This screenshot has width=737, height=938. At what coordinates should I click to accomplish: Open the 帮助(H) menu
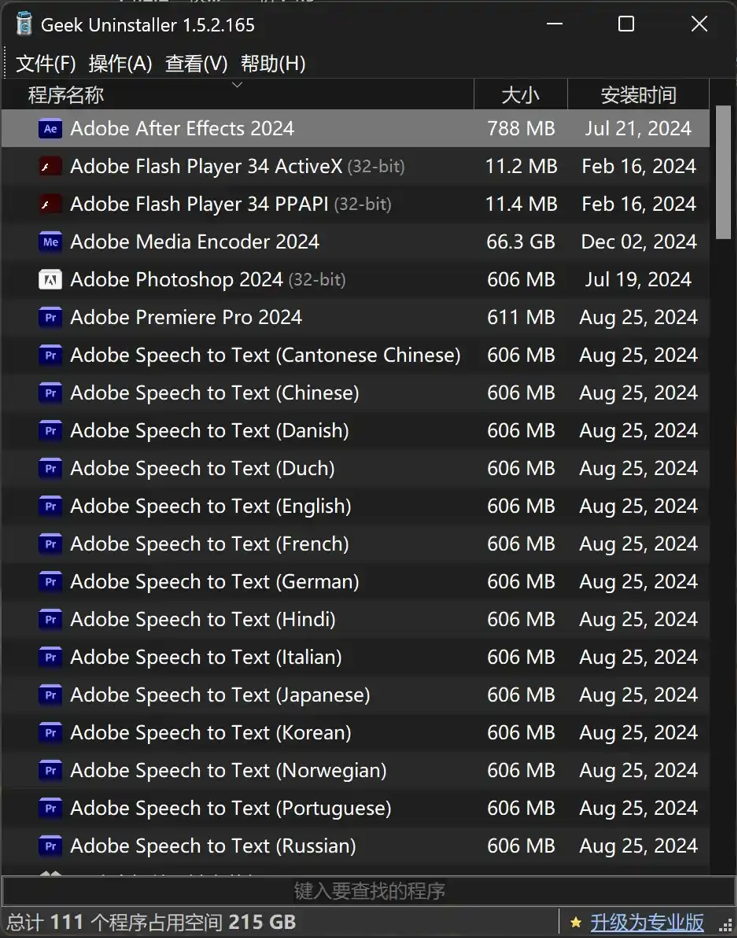coord(273,63)
